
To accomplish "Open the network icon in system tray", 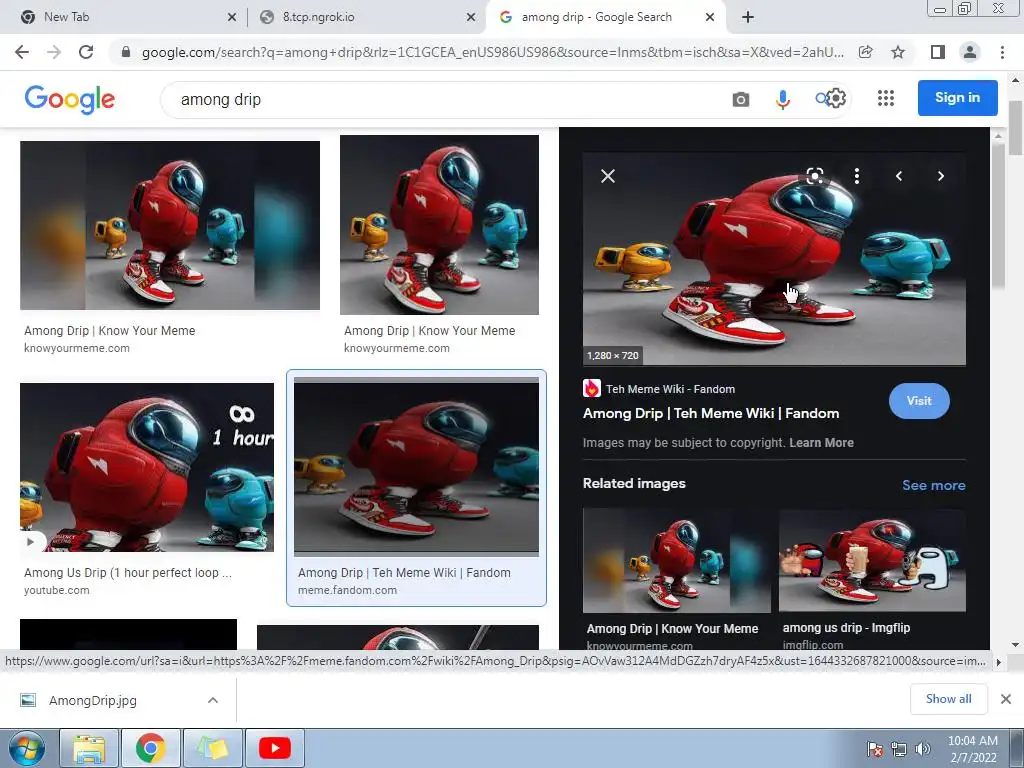I will (899, 749).
